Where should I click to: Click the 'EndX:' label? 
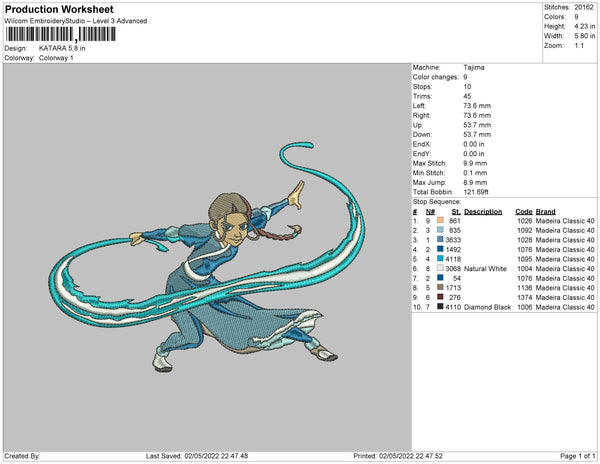(x=422, y=144)
